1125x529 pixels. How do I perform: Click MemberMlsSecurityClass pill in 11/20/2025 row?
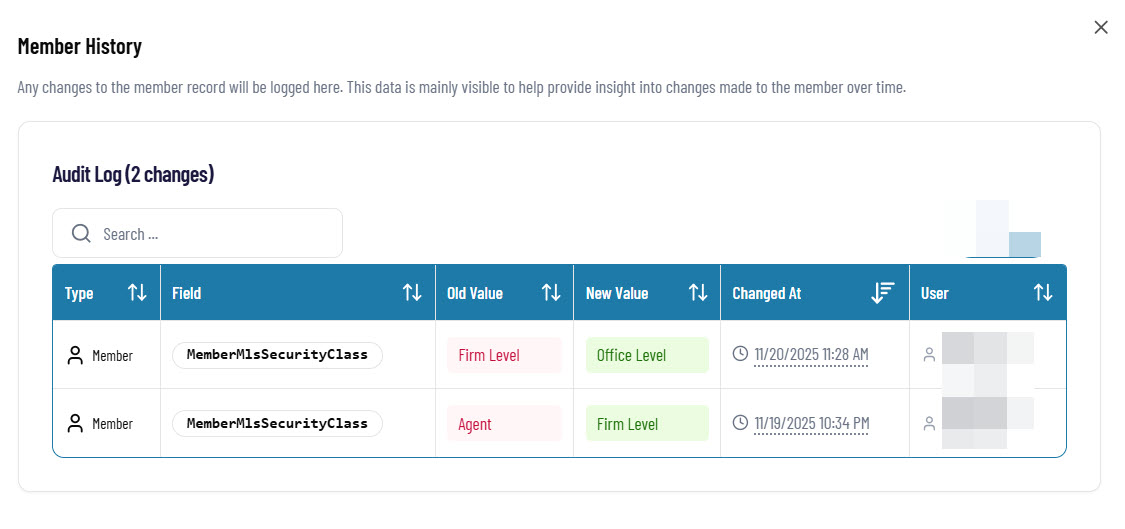pyautogui.click(x=277, y=355)
